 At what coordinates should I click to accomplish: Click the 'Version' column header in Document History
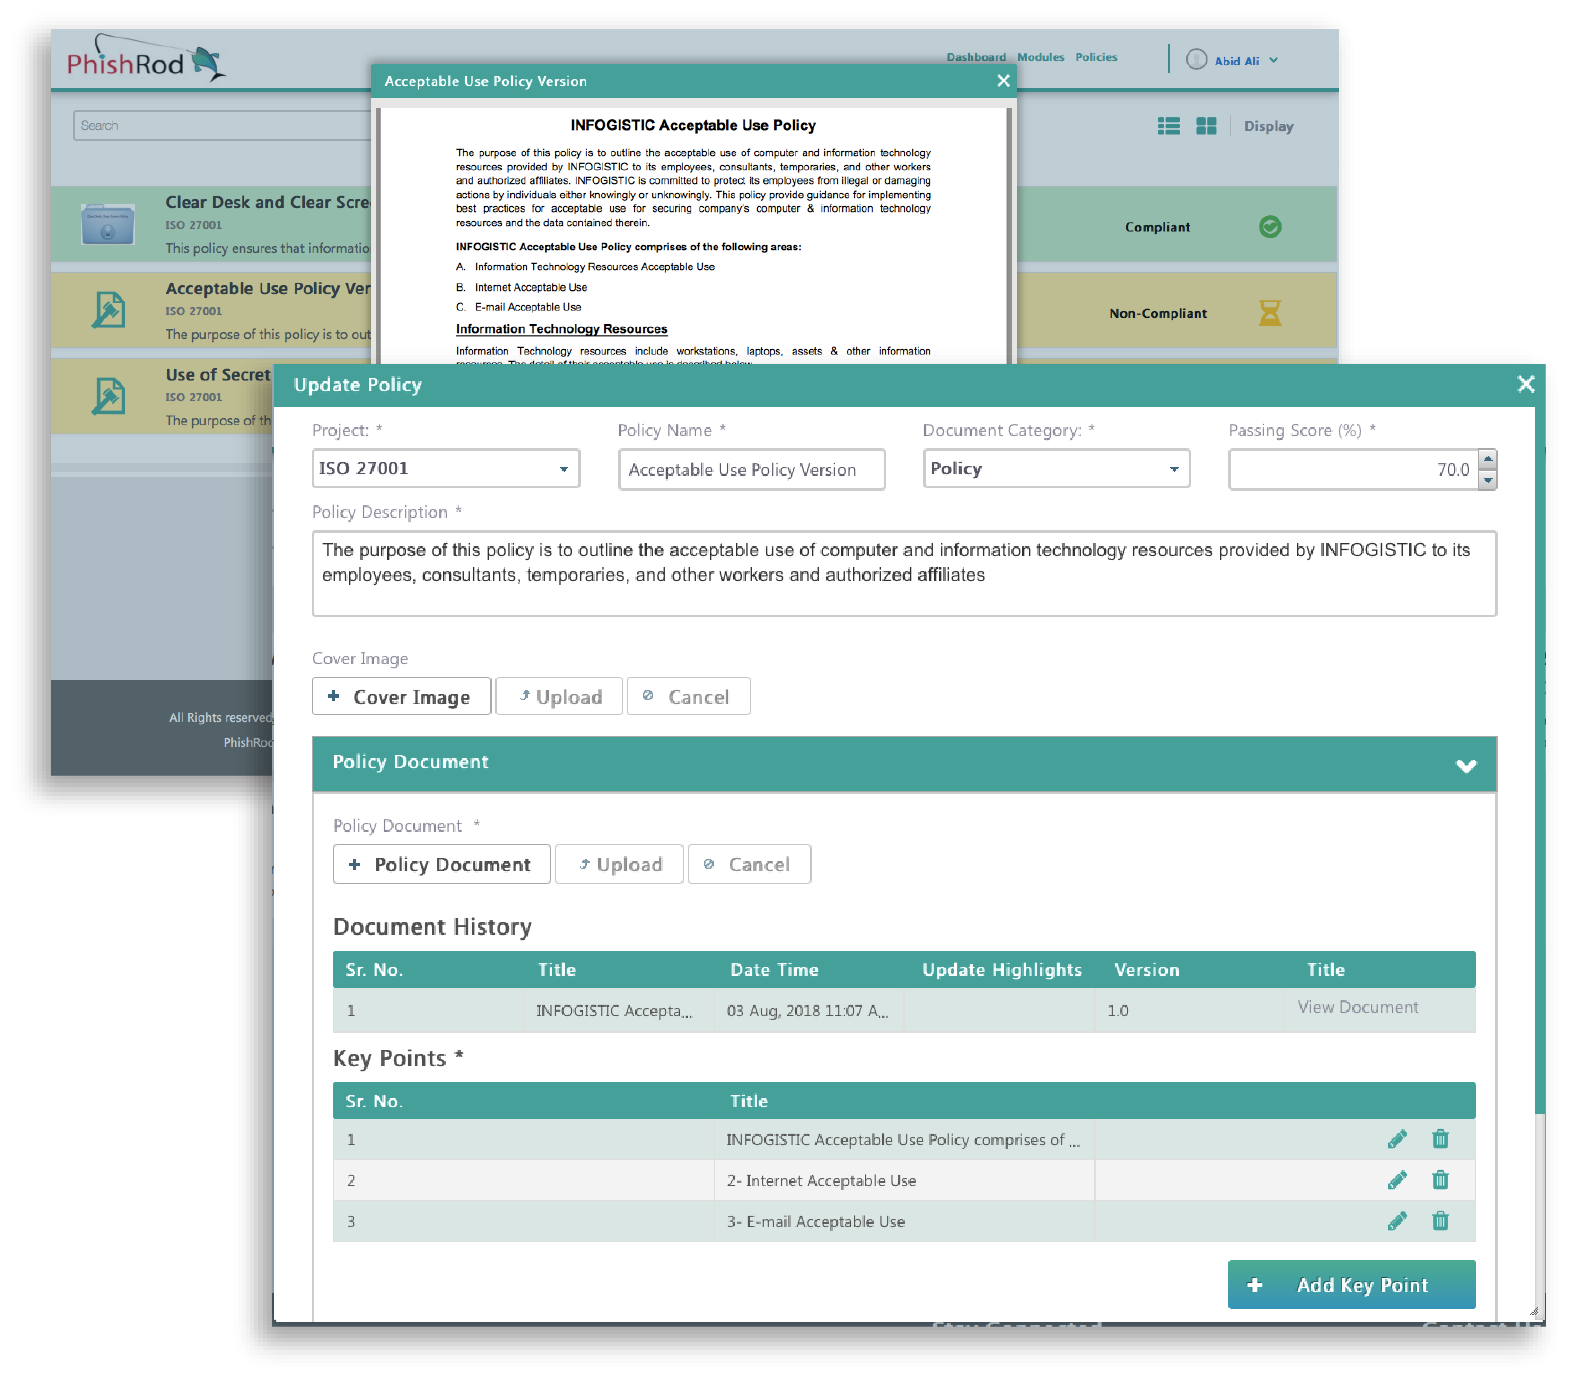tap(1146, 970)
